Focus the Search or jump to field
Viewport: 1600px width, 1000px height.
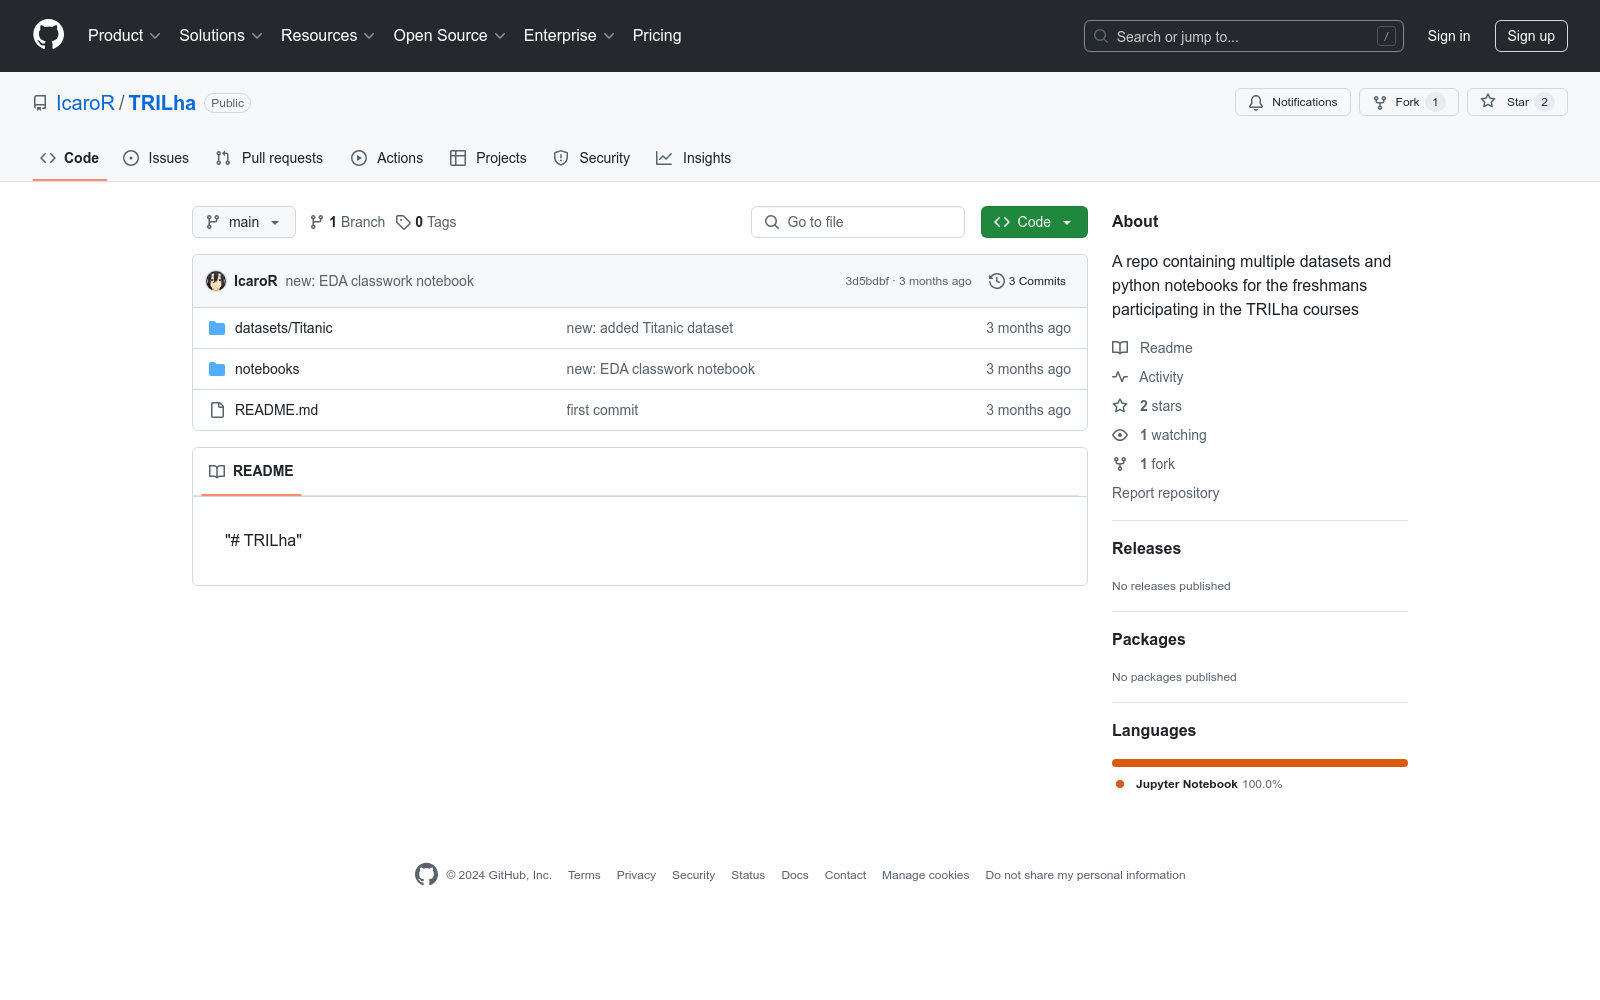click(x=1244, y=36)
